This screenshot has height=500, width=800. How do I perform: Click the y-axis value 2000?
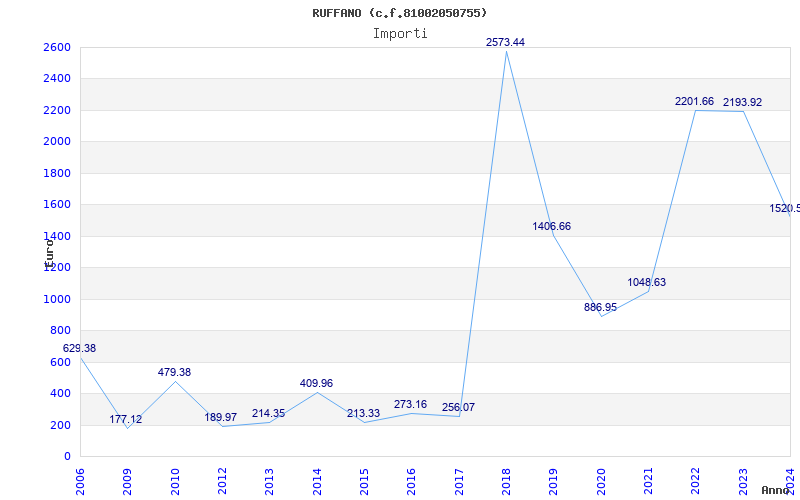57,142
